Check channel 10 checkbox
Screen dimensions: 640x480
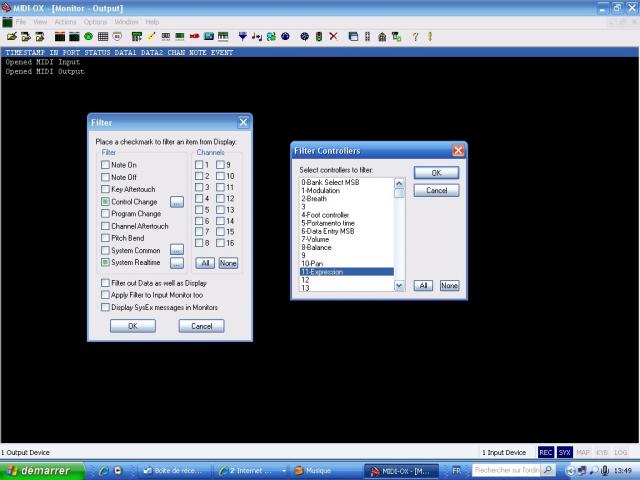point(220,176)
